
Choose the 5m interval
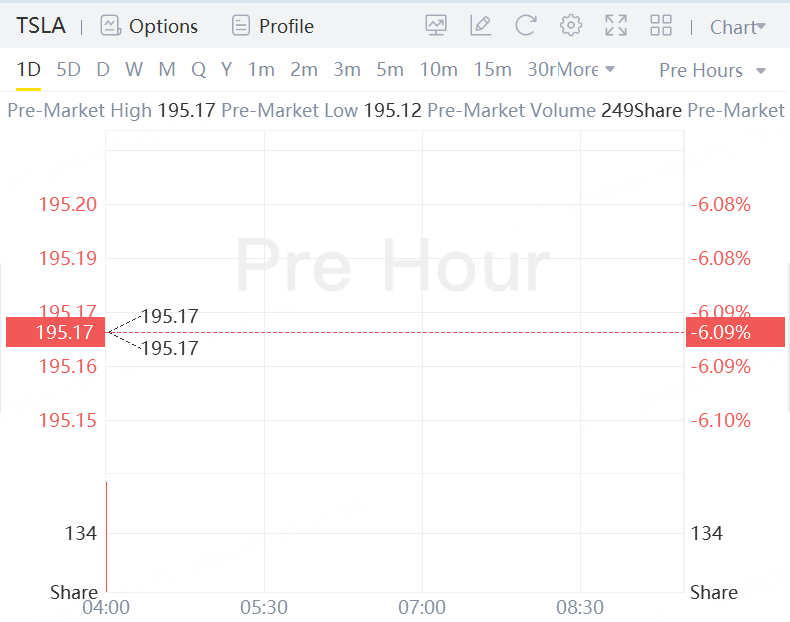(390, 70)
